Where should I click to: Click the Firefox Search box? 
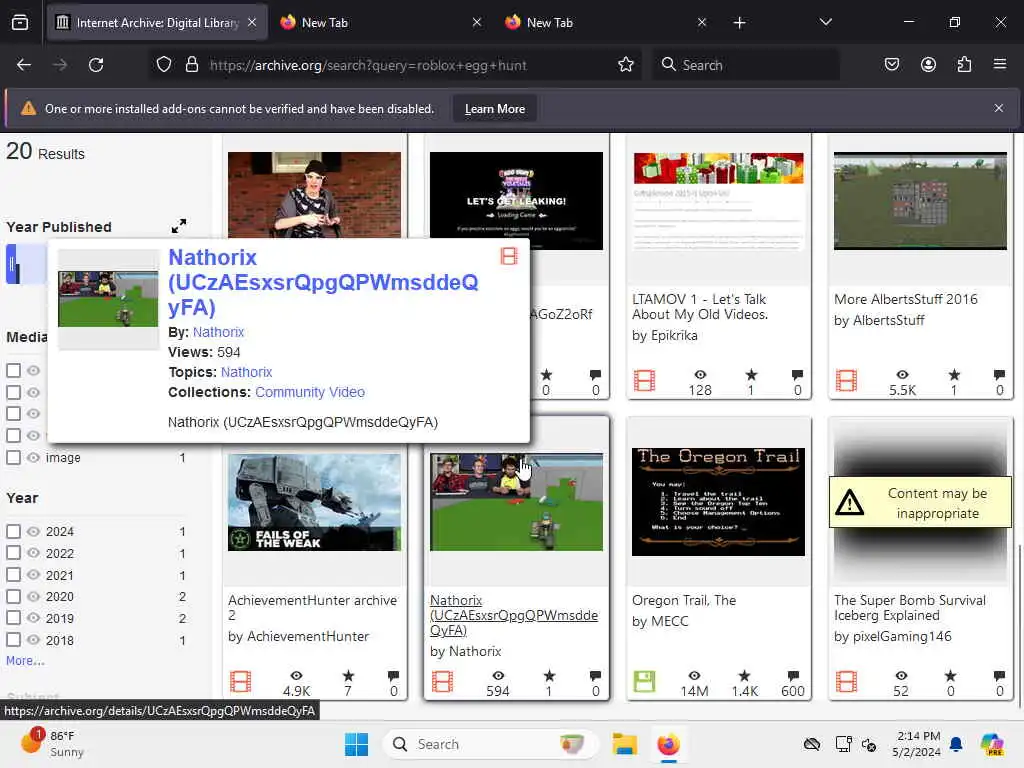pyautogui.click(x=746, y=65)
